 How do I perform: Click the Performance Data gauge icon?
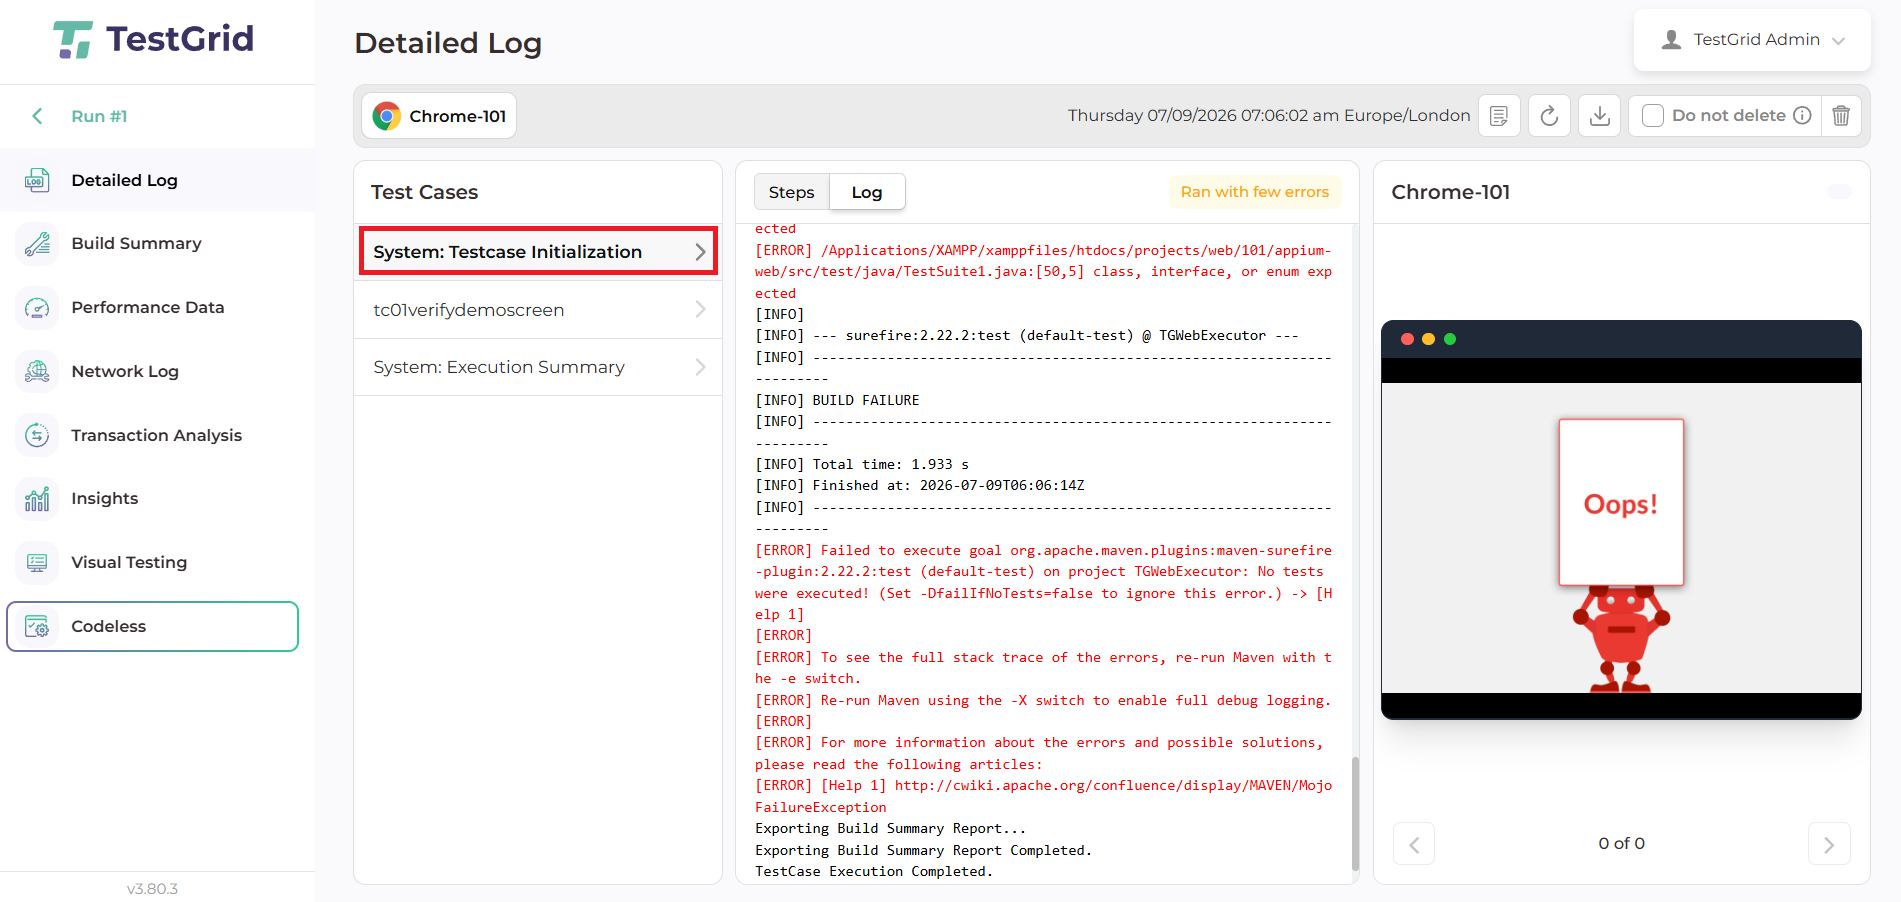(37, 307)
